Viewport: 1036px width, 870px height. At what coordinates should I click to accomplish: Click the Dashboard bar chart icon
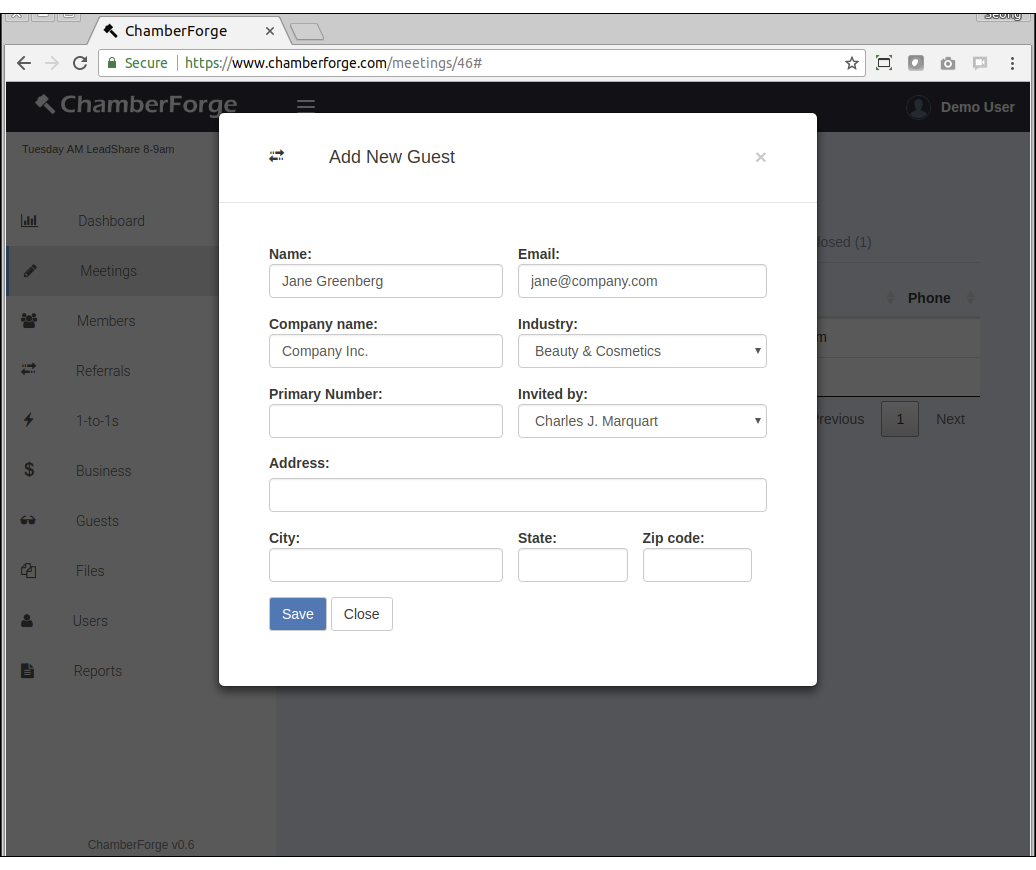[29, 221]
